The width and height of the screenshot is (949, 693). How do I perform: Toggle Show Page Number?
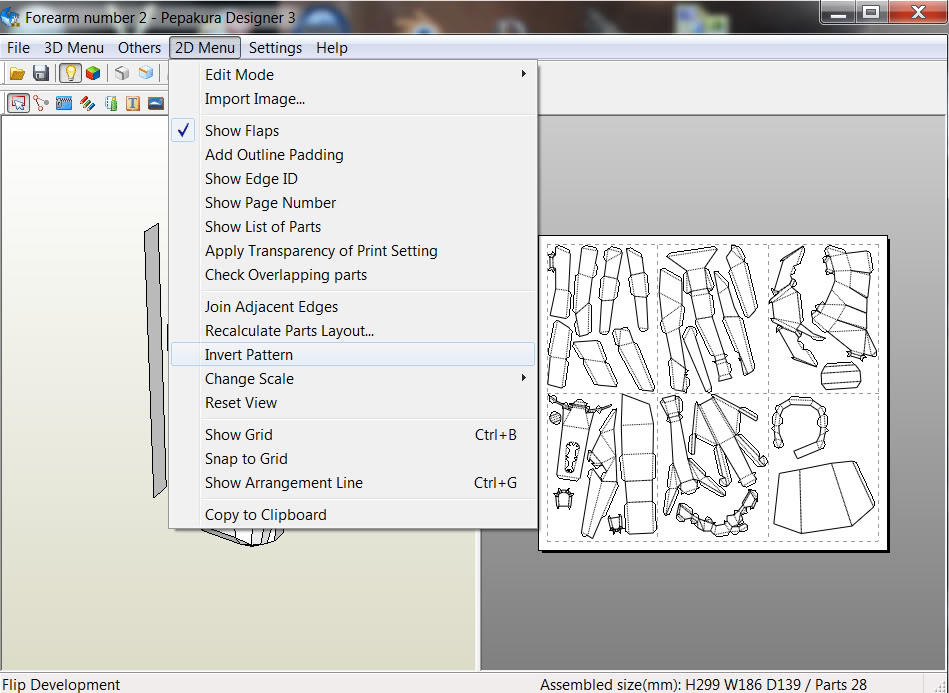pyautogui.click(x=353, y=203)
